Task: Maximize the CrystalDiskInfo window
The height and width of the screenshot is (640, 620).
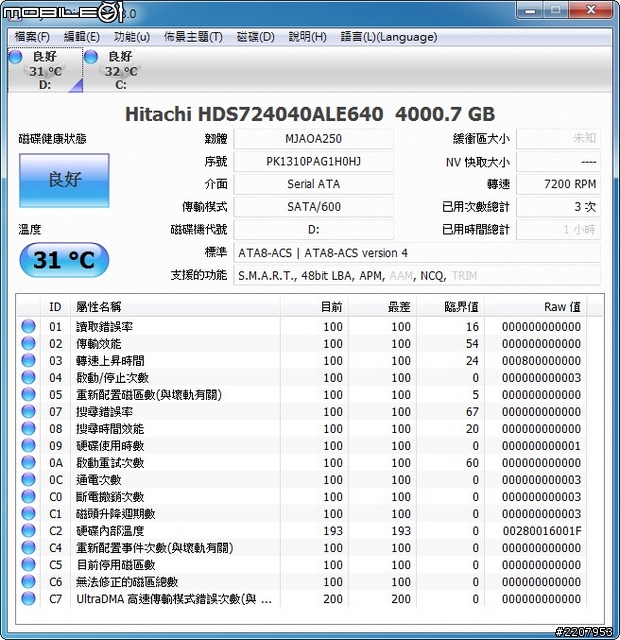Action: tap(556, 10)
